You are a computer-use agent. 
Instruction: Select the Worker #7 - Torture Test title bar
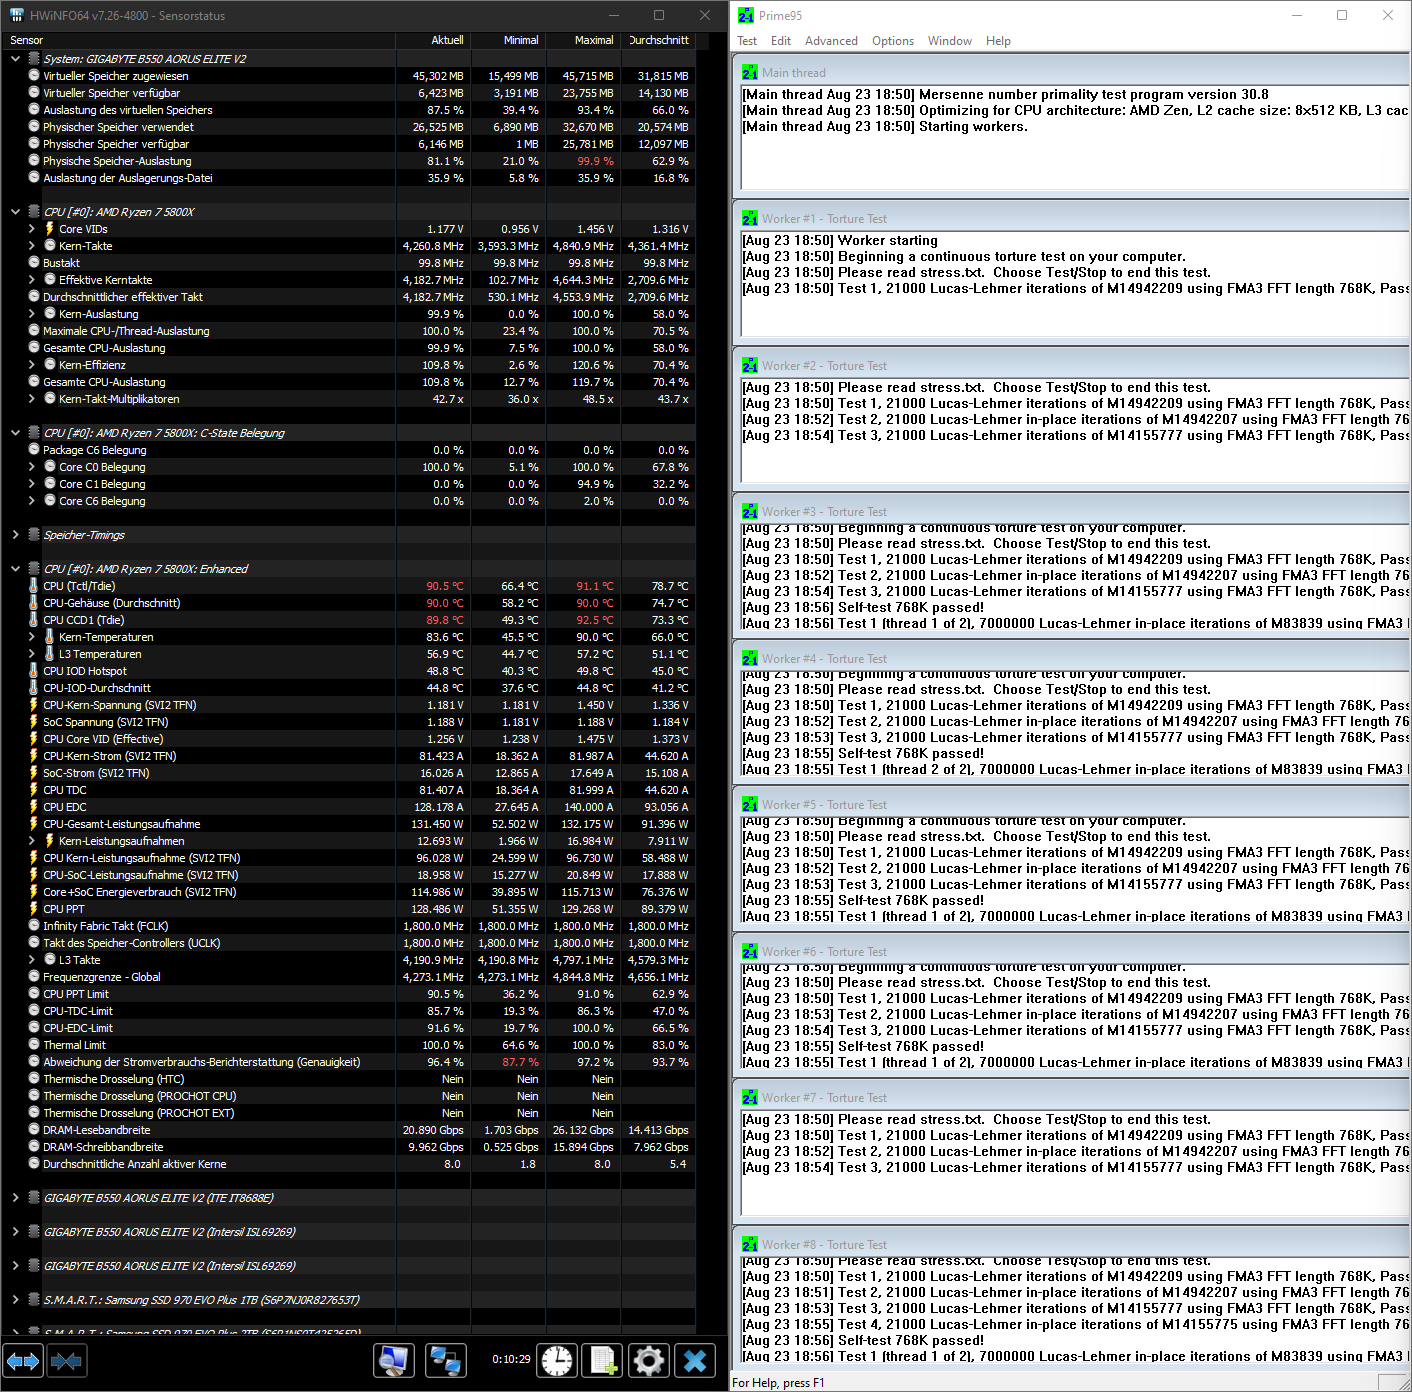click(x=1072, y=1098)
